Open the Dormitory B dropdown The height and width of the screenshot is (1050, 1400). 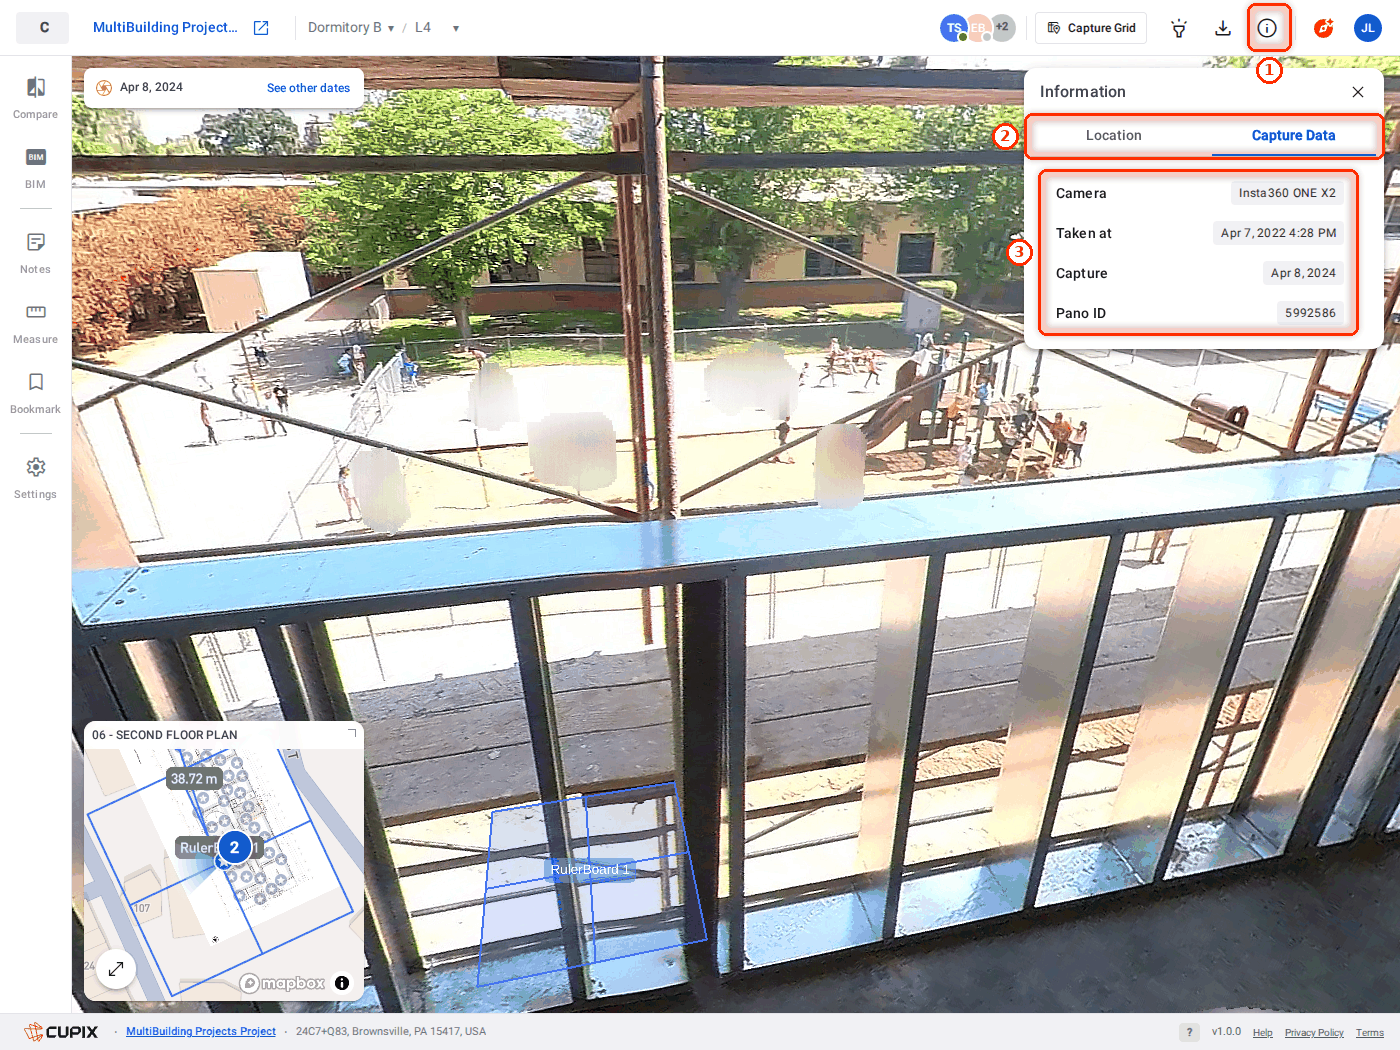click(x=351, y=28)
